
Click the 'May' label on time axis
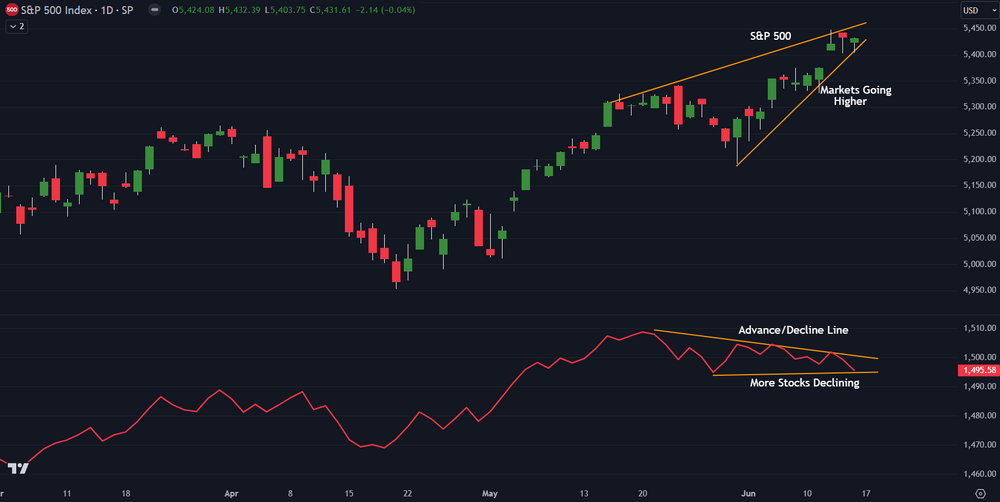point(489,493)
